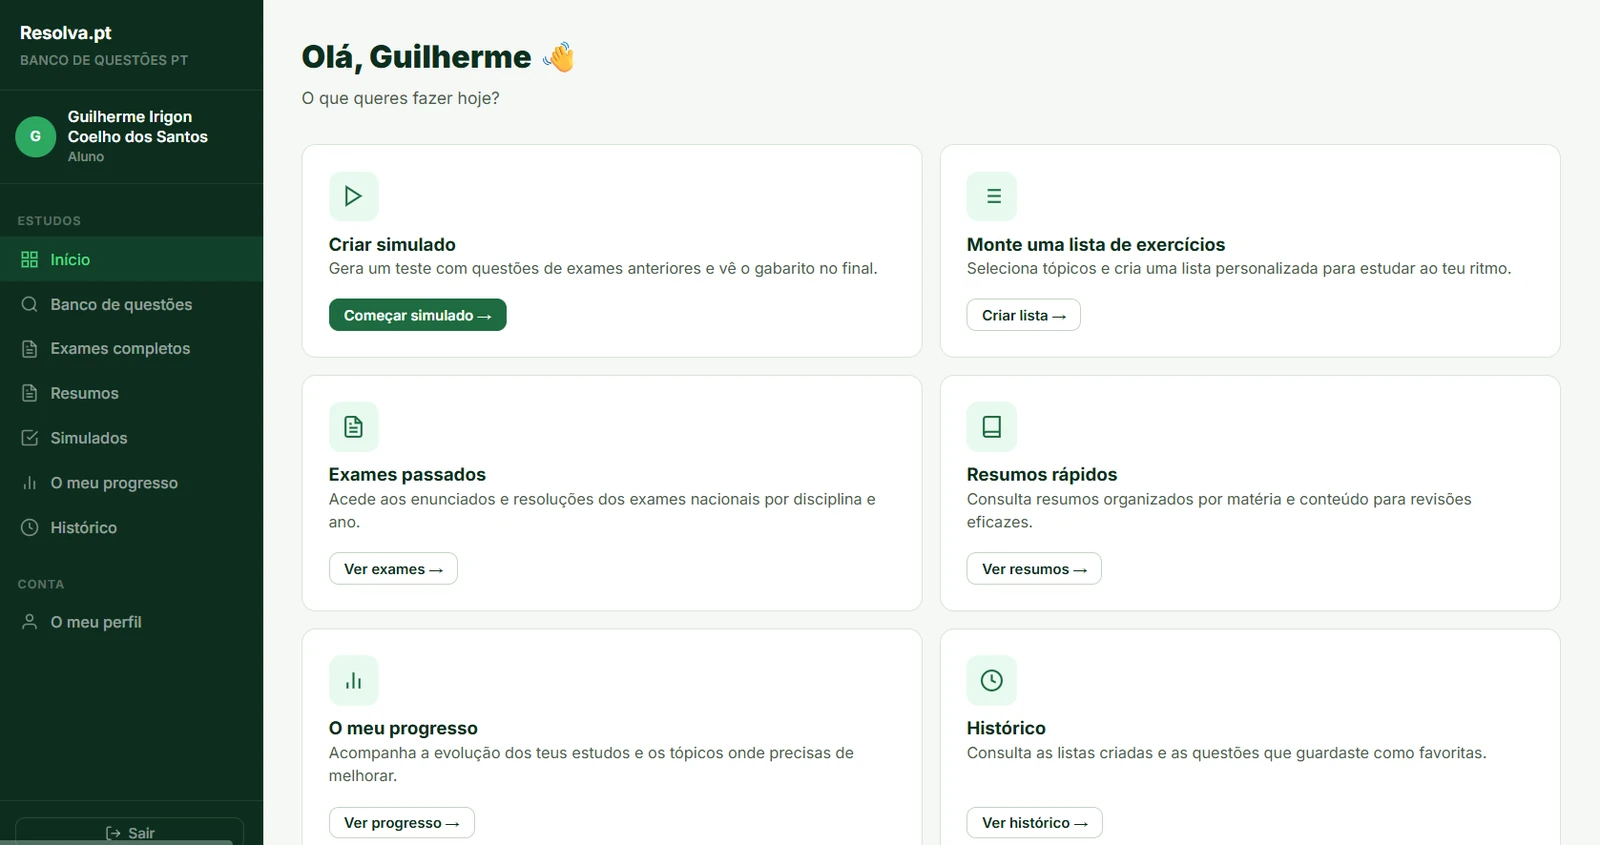This screenshot has width=1600, height=845.
Task: Click the Criar simulado card title
Action: coord(392,245)
